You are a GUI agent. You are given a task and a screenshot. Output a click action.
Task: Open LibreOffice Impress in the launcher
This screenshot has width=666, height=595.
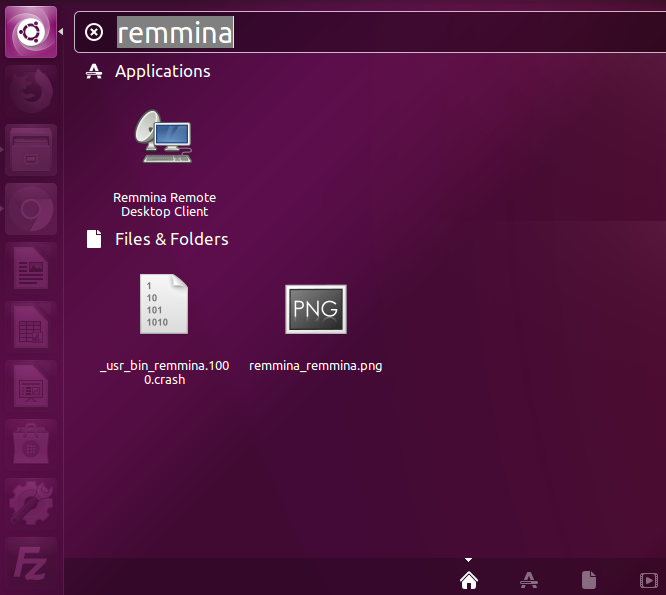(x=31, y=386)
